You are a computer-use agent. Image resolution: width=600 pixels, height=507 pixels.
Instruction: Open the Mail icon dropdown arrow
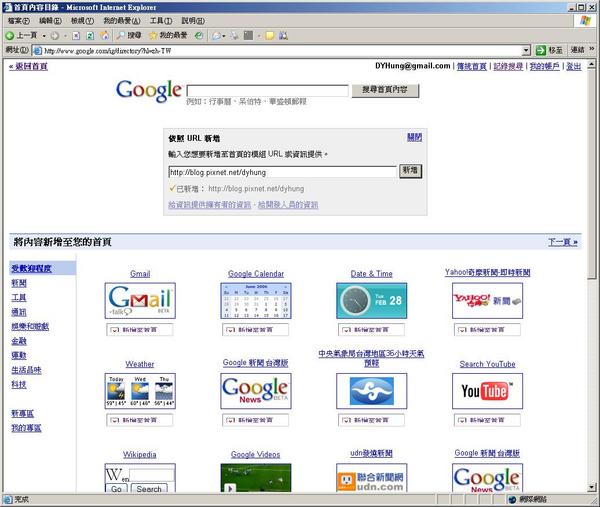pyautogui.click(x=224, y=36)
